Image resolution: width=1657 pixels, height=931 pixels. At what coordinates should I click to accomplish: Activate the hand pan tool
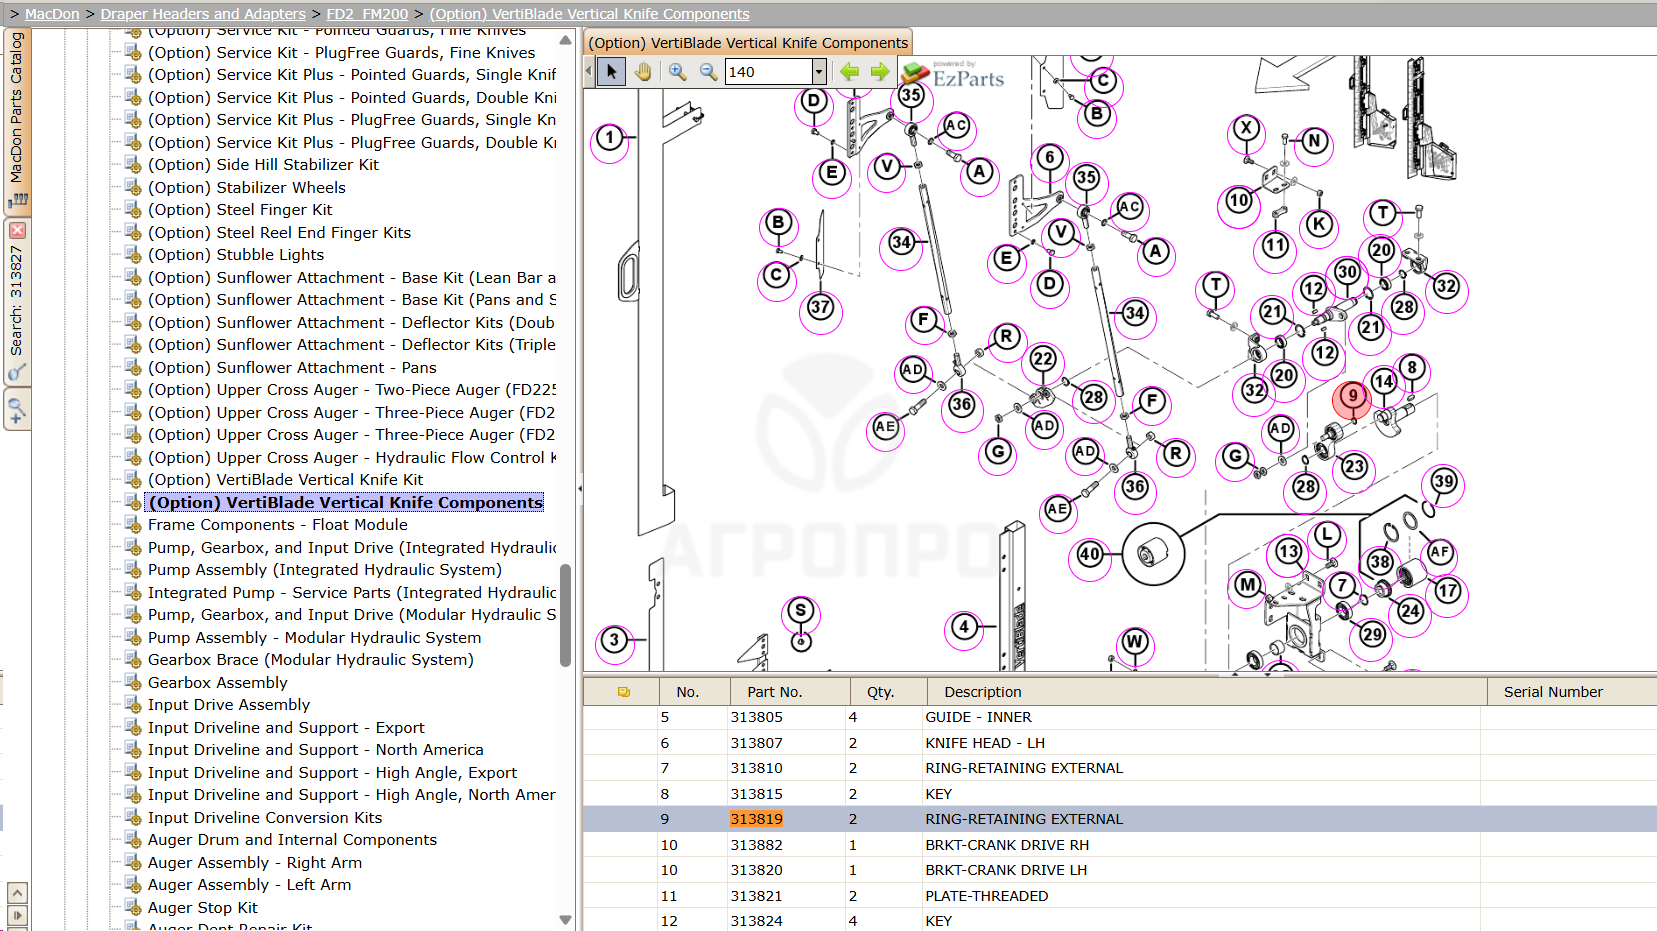643,72
